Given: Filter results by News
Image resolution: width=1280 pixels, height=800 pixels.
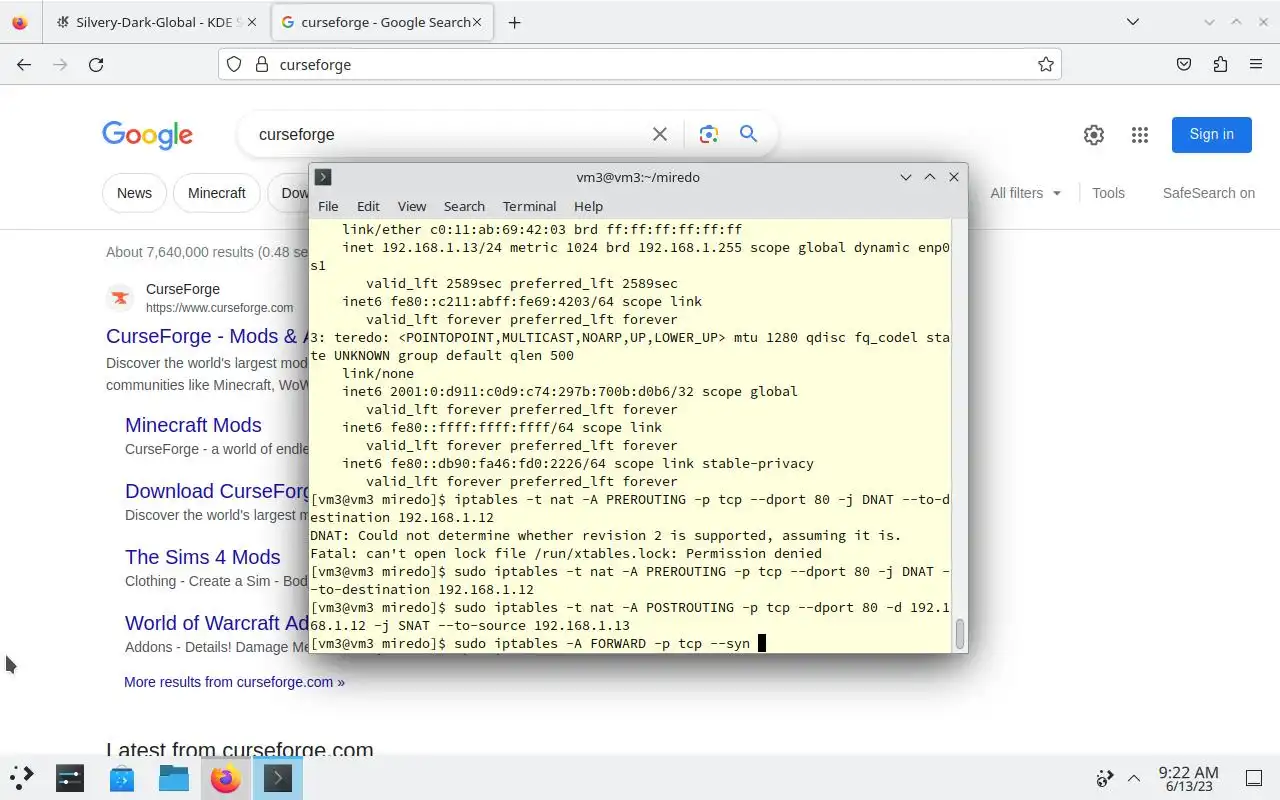Looking at the screenshot, I should (134, 193).
